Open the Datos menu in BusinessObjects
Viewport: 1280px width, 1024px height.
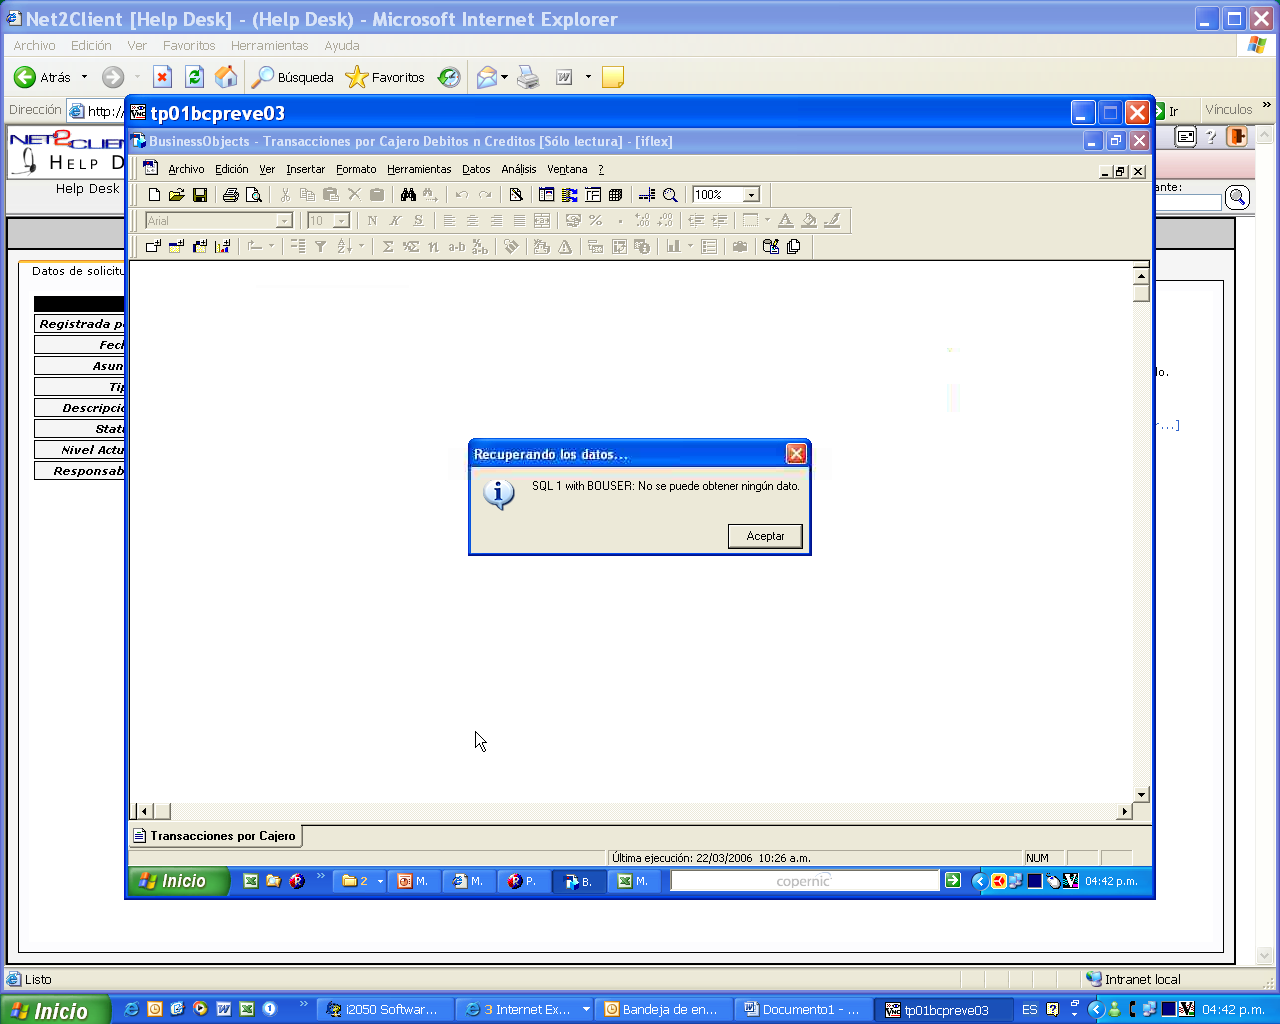click(x=476, y=169)
